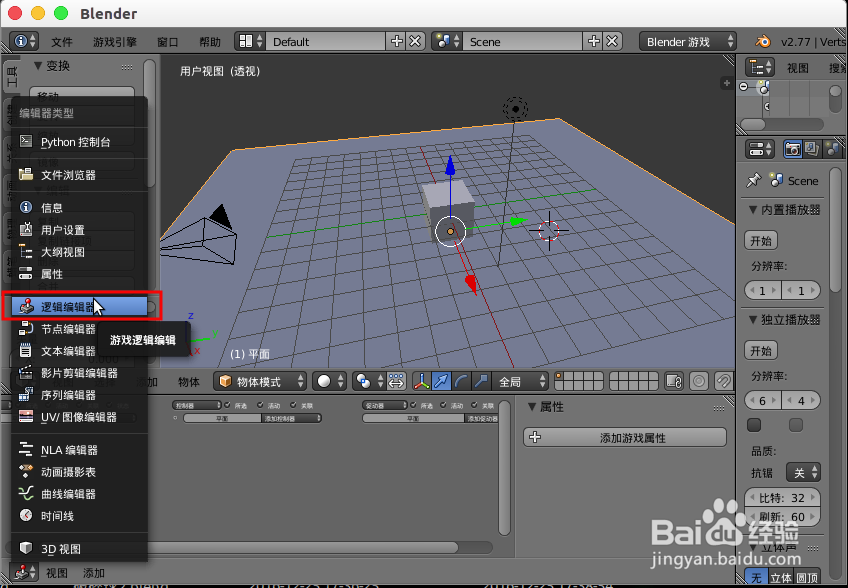Viewport: 848px width, 588px height.
Task: Open the 窗口 menu
Action: pyautogui.click(x=167, y=42)
